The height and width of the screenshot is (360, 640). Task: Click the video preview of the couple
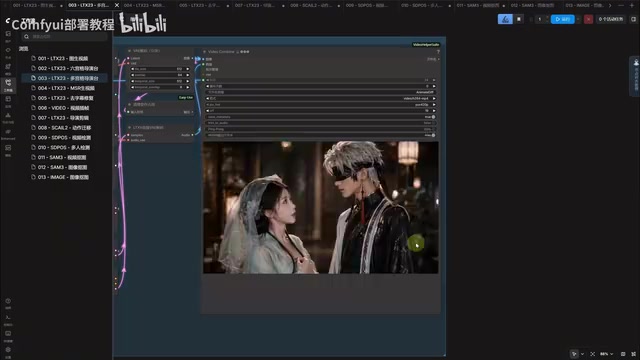coord(321,207)
